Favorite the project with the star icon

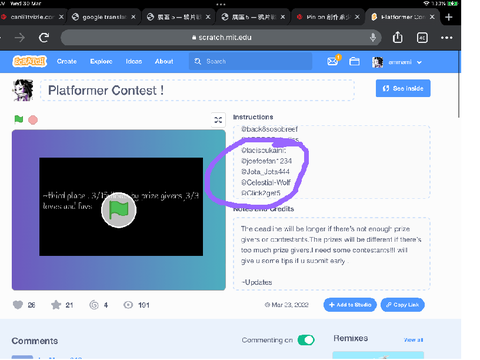[x=56, y=305]
